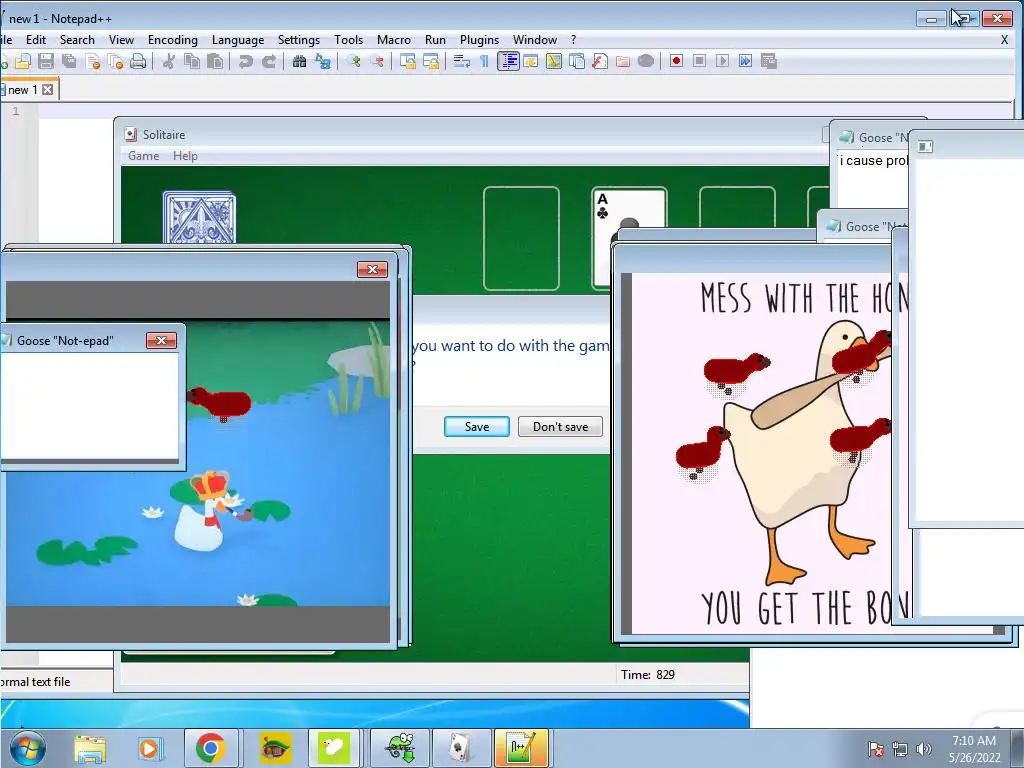Toggle word wrap icon in Notepad++ toolbar
Screen dimensions: 1024x768
(462, 61)
